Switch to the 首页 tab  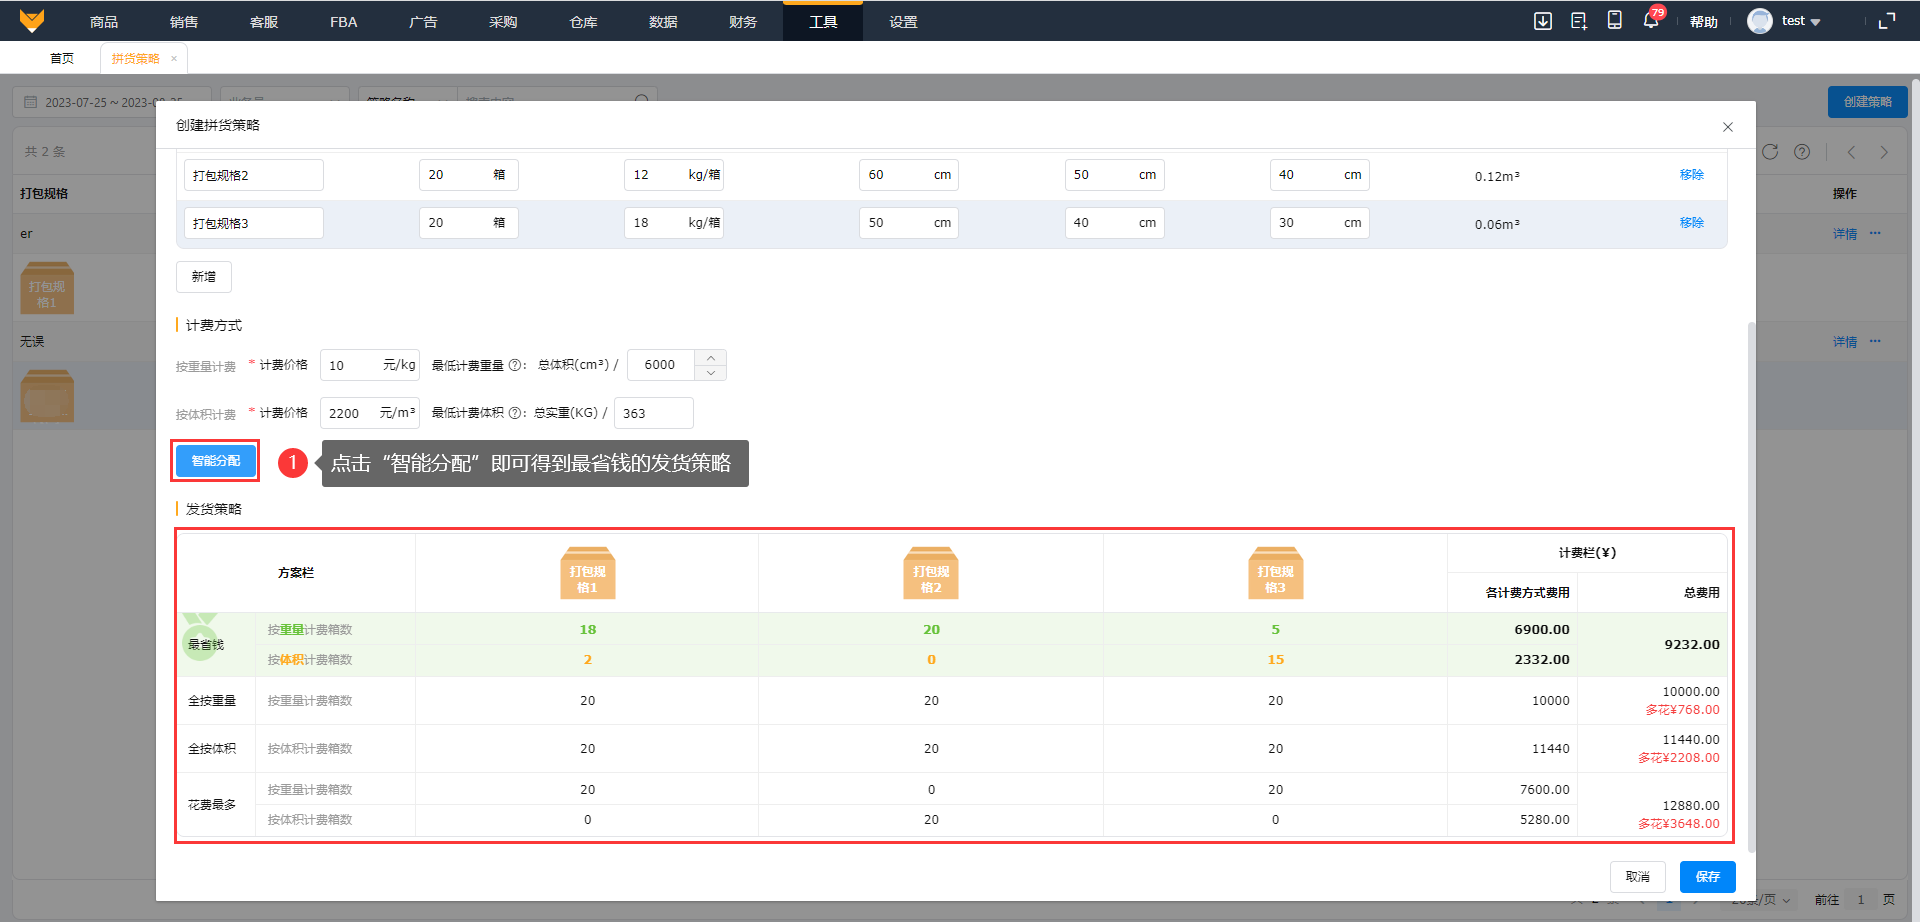[62, 58]
